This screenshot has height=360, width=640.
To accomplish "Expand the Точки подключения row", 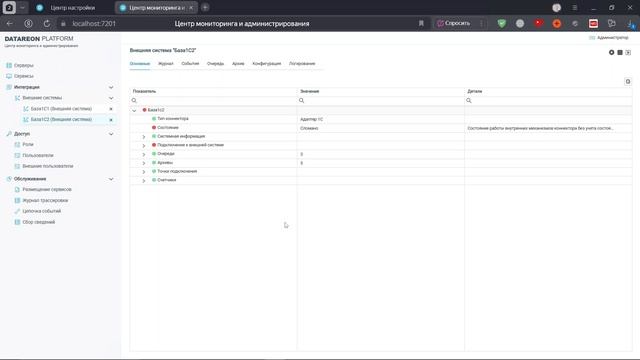I will [x=144, y=172].
